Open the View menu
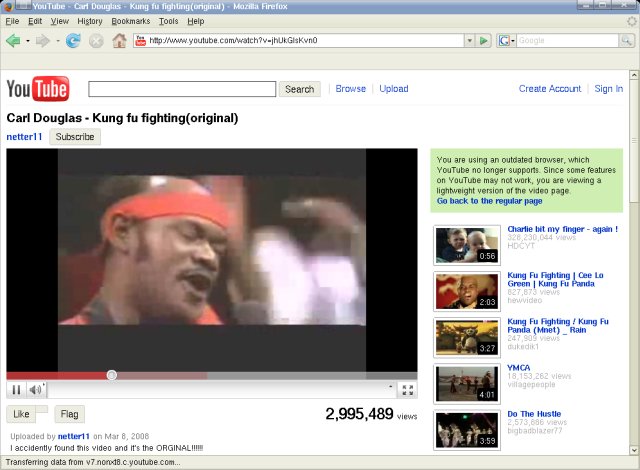Screen dimensions: 640x470 pyautogui.click(x=60, y=21)
